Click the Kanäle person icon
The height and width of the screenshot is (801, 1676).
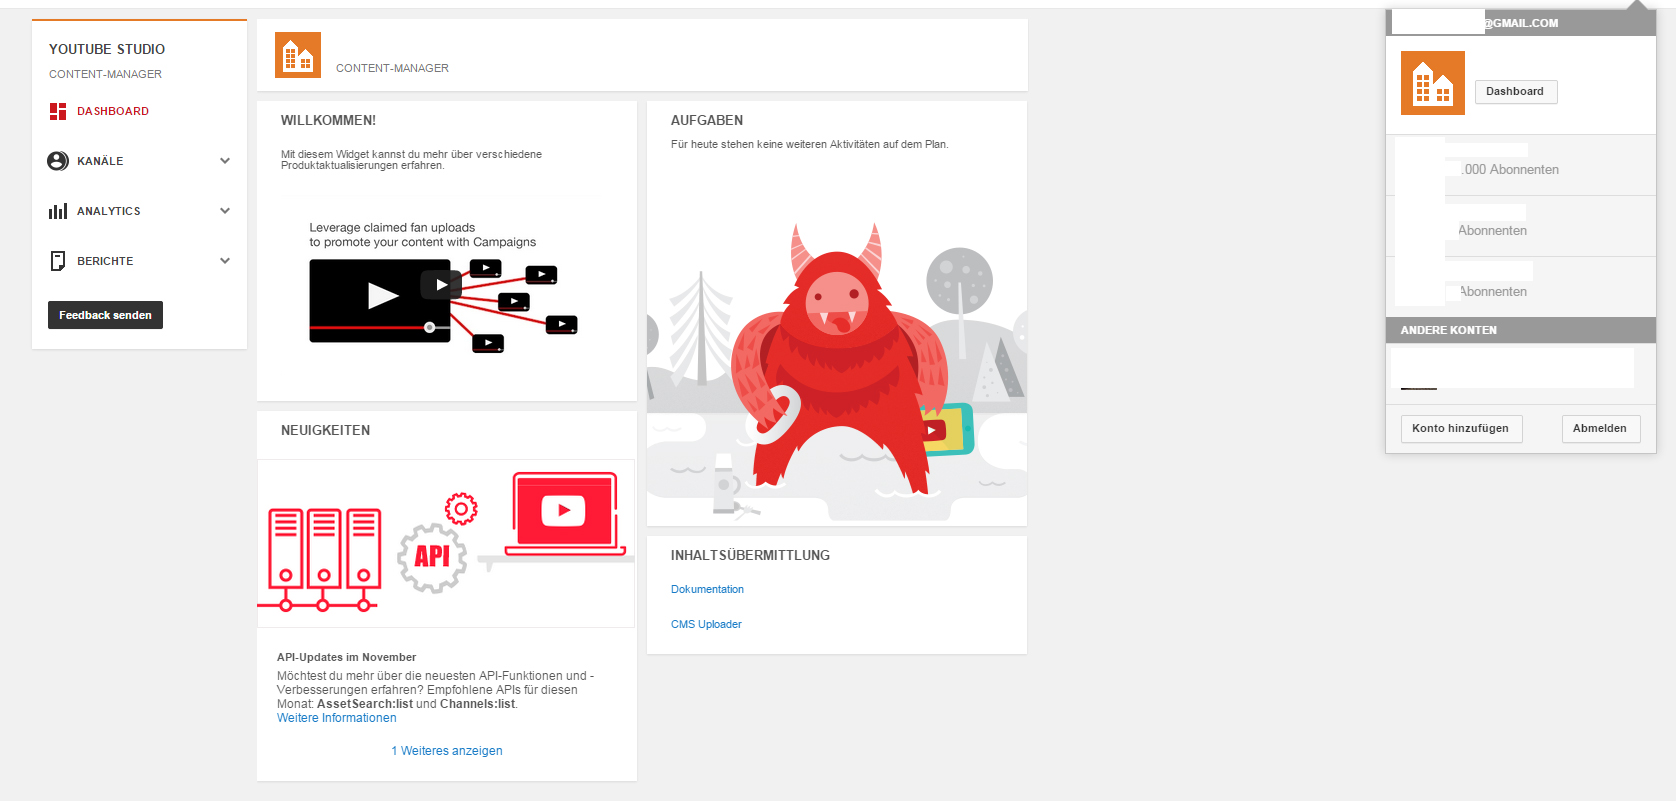click(58, 161)
